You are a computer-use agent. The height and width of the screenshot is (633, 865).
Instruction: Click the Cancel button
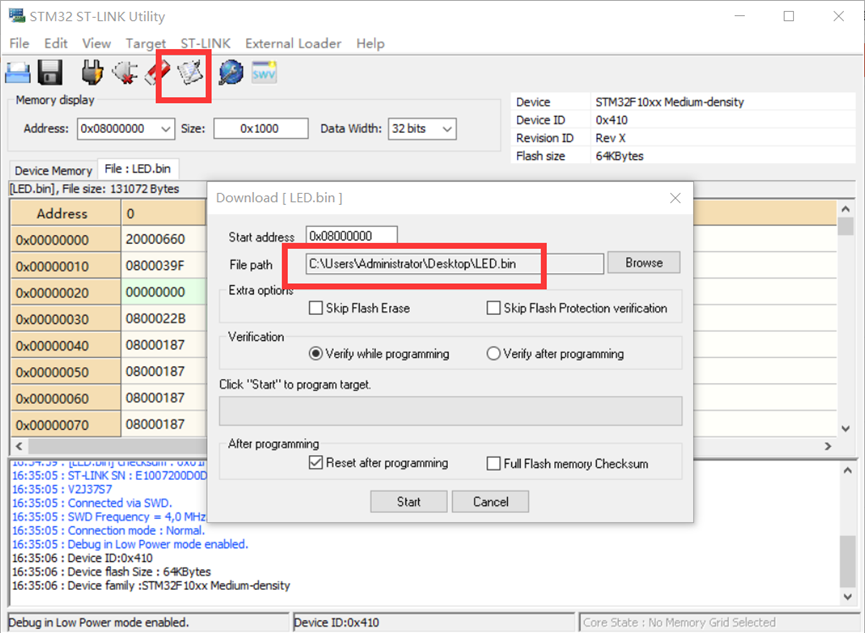(x=490, y=502)
